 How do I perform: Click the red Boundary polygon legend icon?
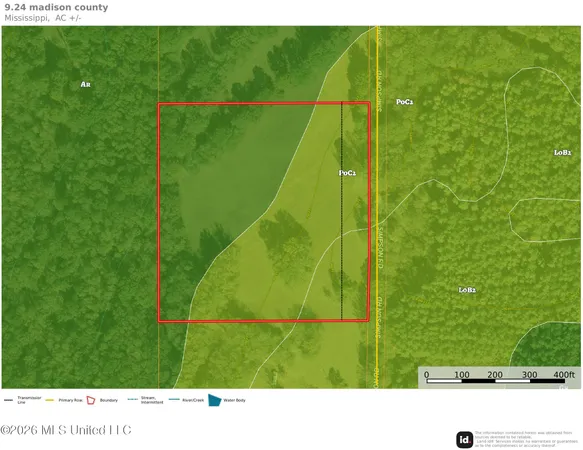tap(91, 401)
